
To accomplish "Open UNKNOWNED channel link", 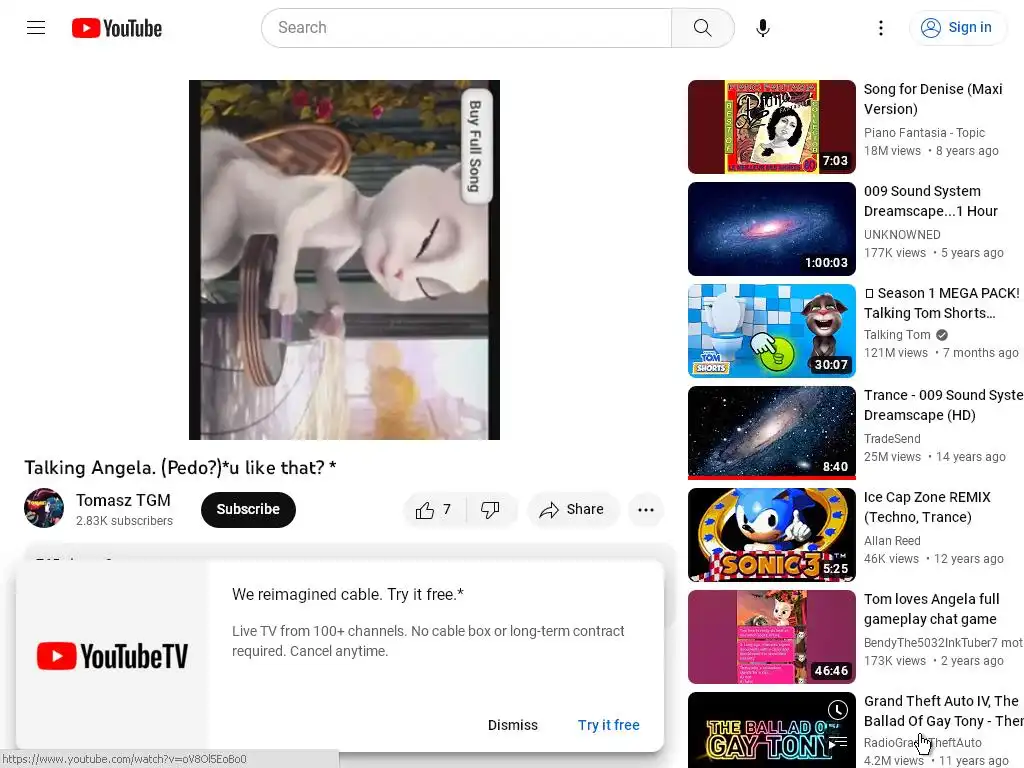I will [902, 234].
